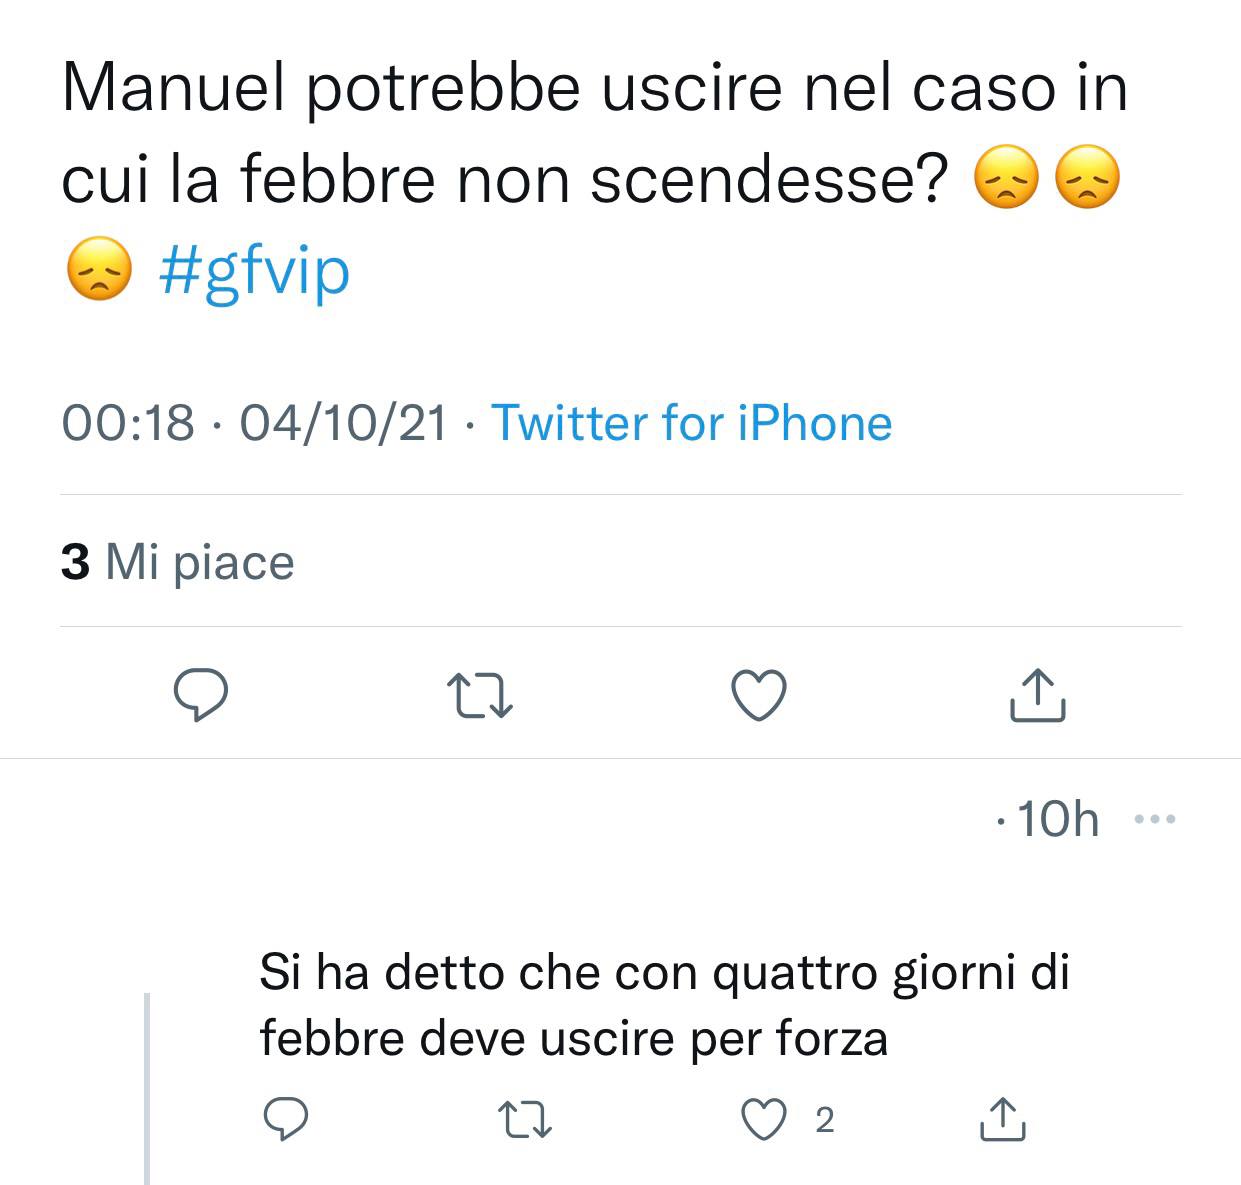This screenshot has height=1185, width=1241.
Task: Retweet the main tweet about Manuel
Action: point(480,695)
